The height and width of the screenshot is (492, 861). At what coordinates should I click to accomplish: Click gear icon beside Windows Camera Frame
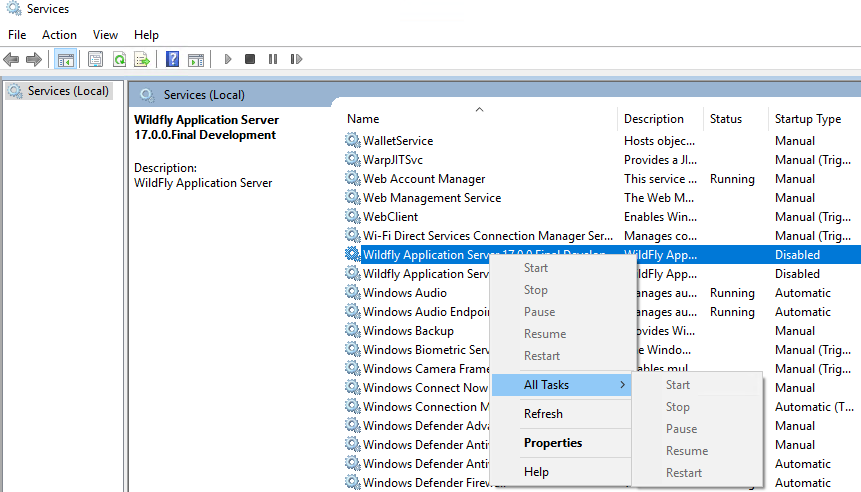(353, 368)
